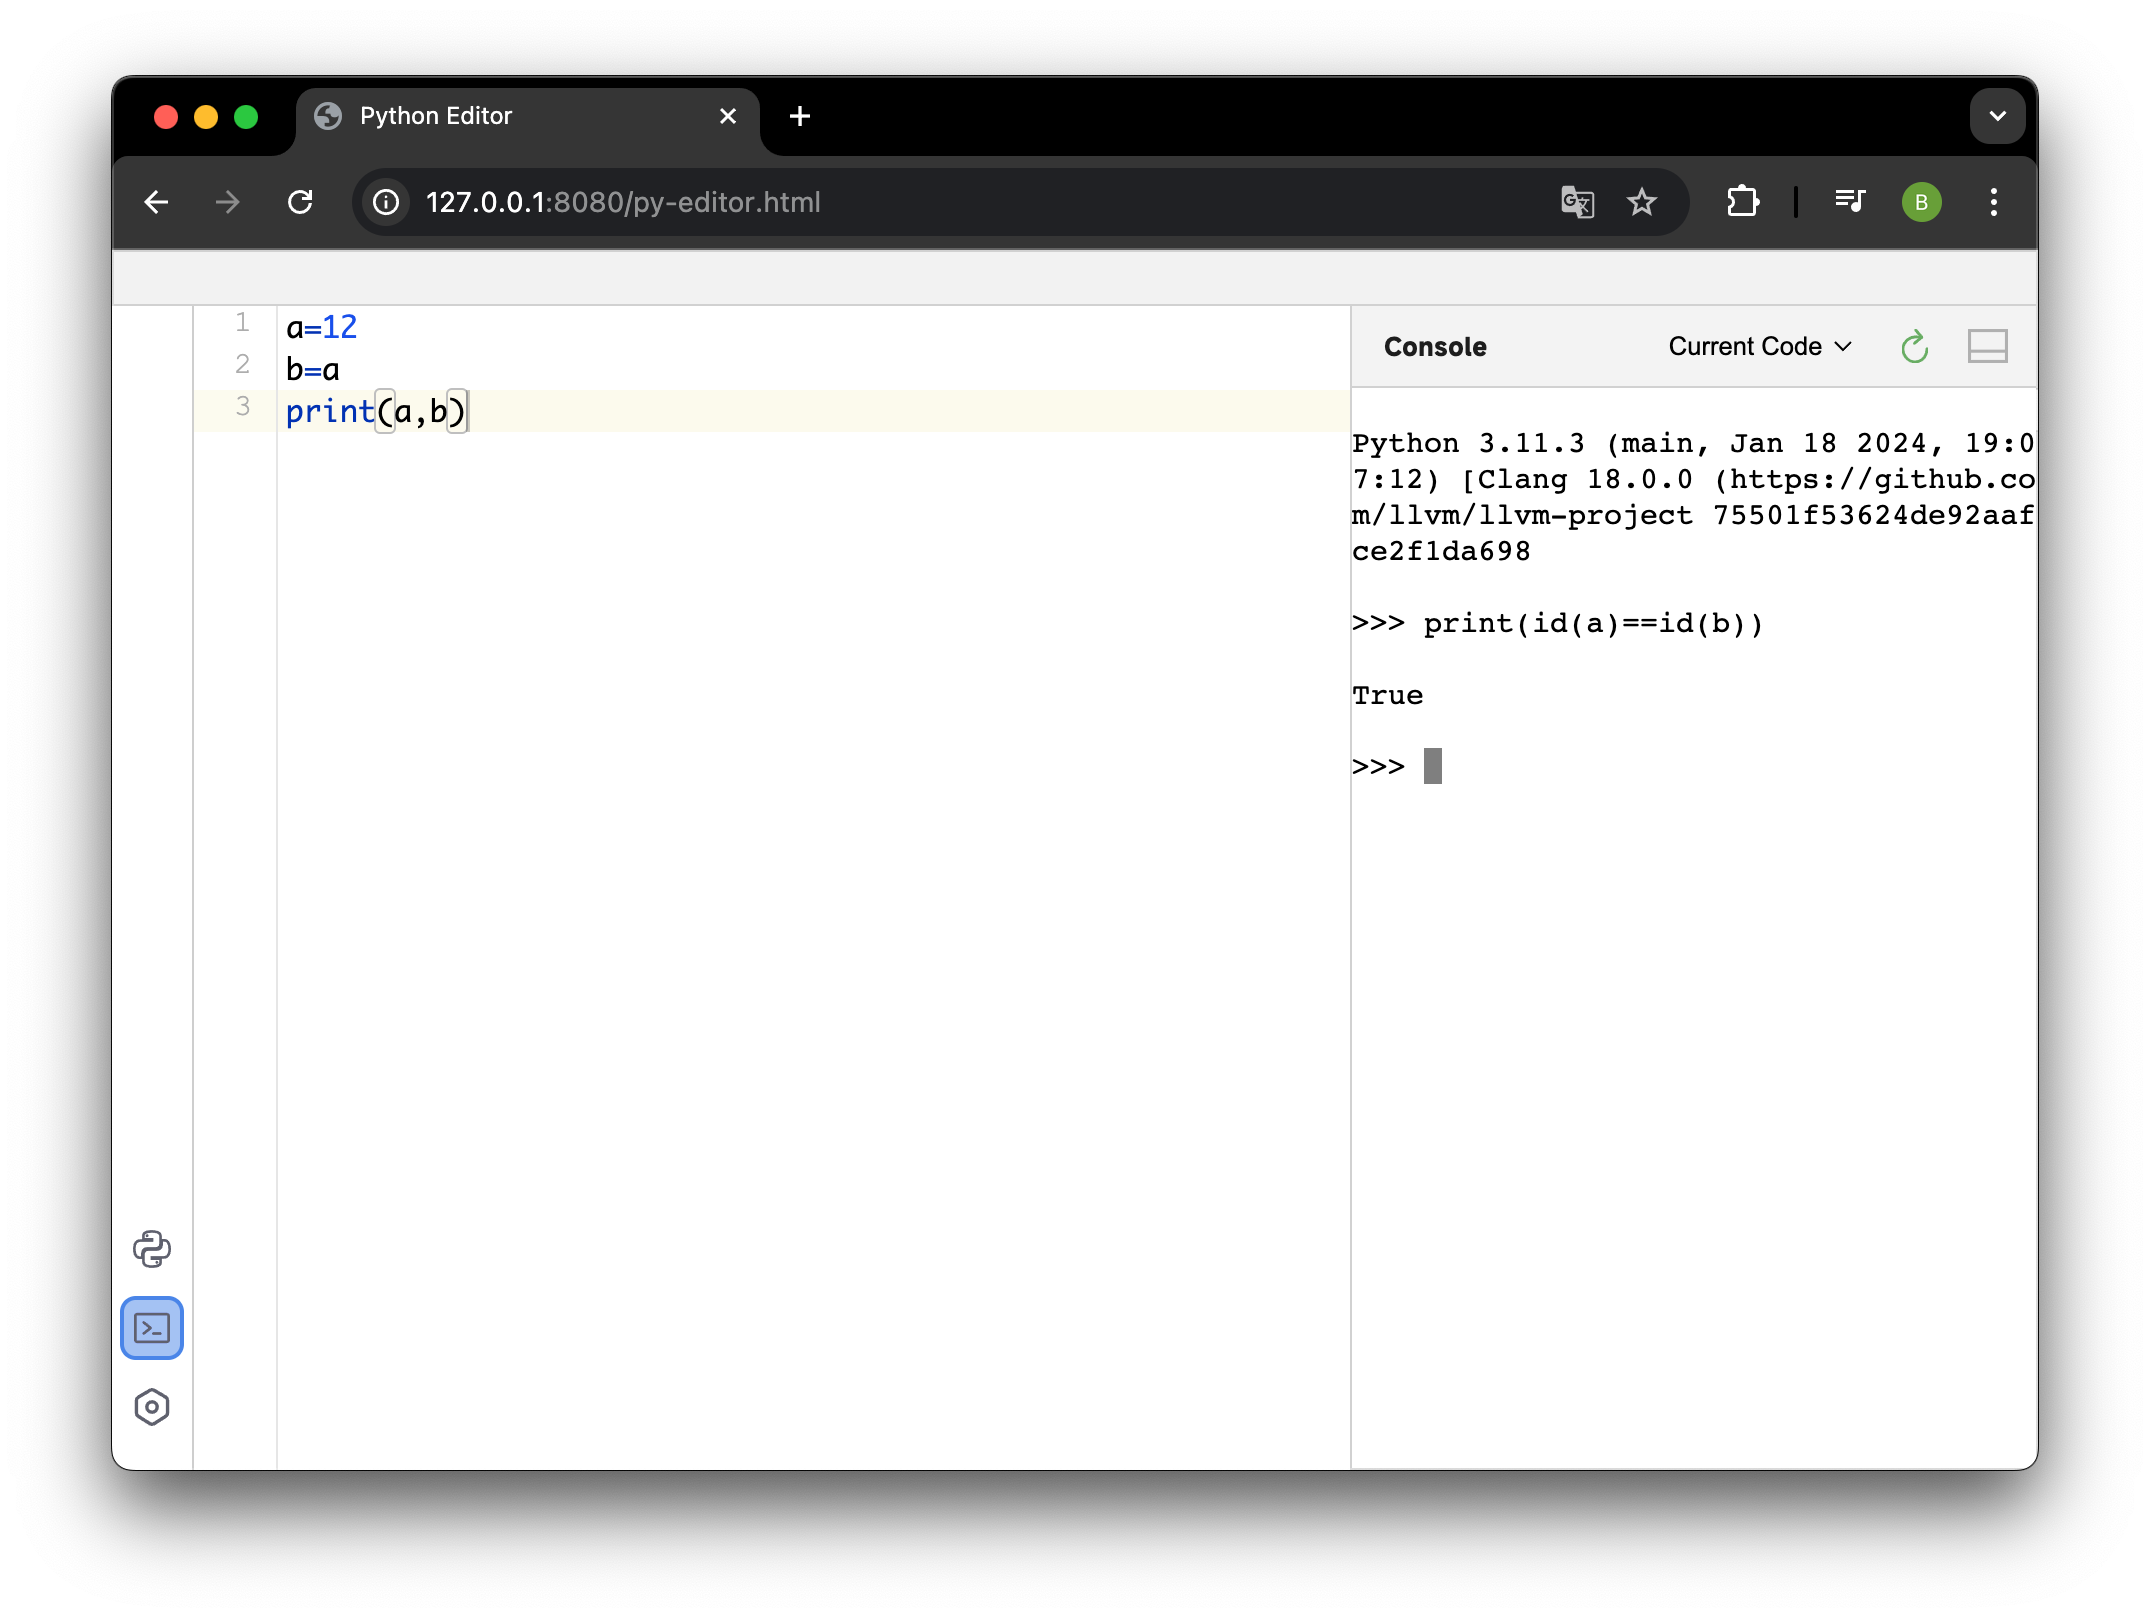Image resolution: width=2150 pixels, height=1618 pixels.
Task: Click the console input prompt cursor
Action: 1433,766
